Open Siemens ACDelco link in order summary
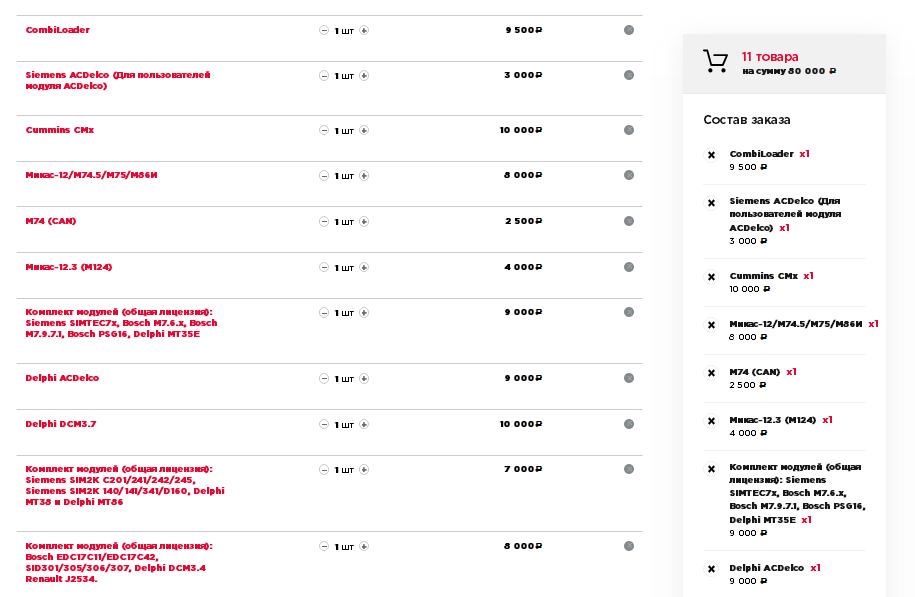Image resolution: width=915 pixels, height=597 pixels. tap(785, 214)
